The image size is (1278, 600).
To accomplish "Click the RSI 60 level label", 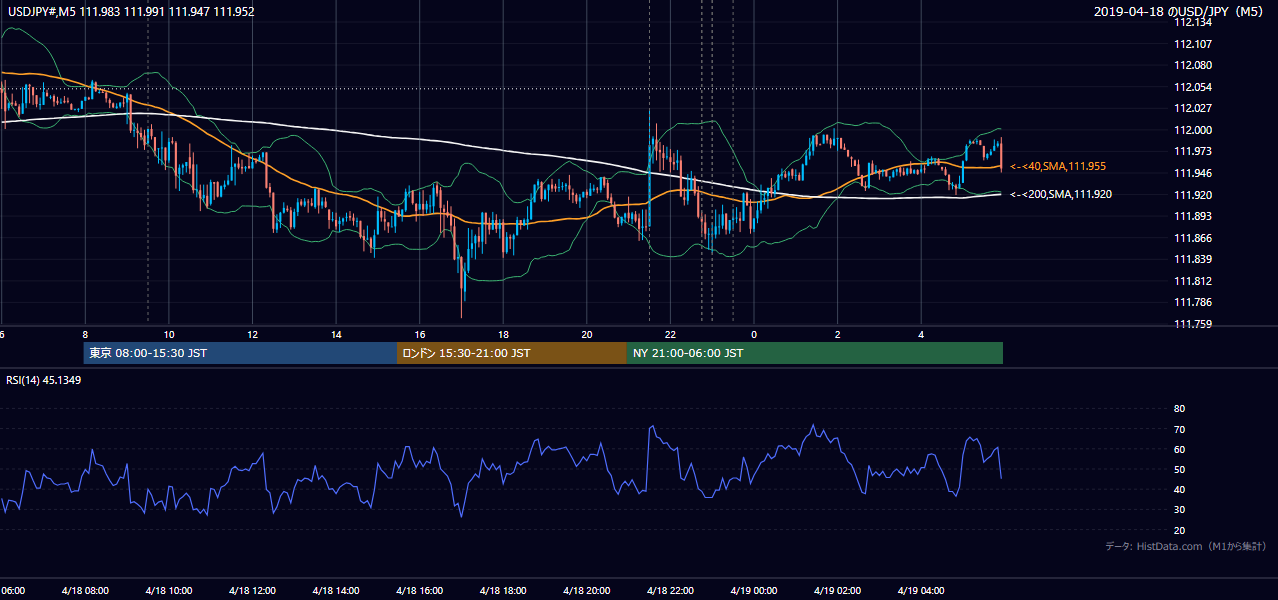I will point(1179,449).
